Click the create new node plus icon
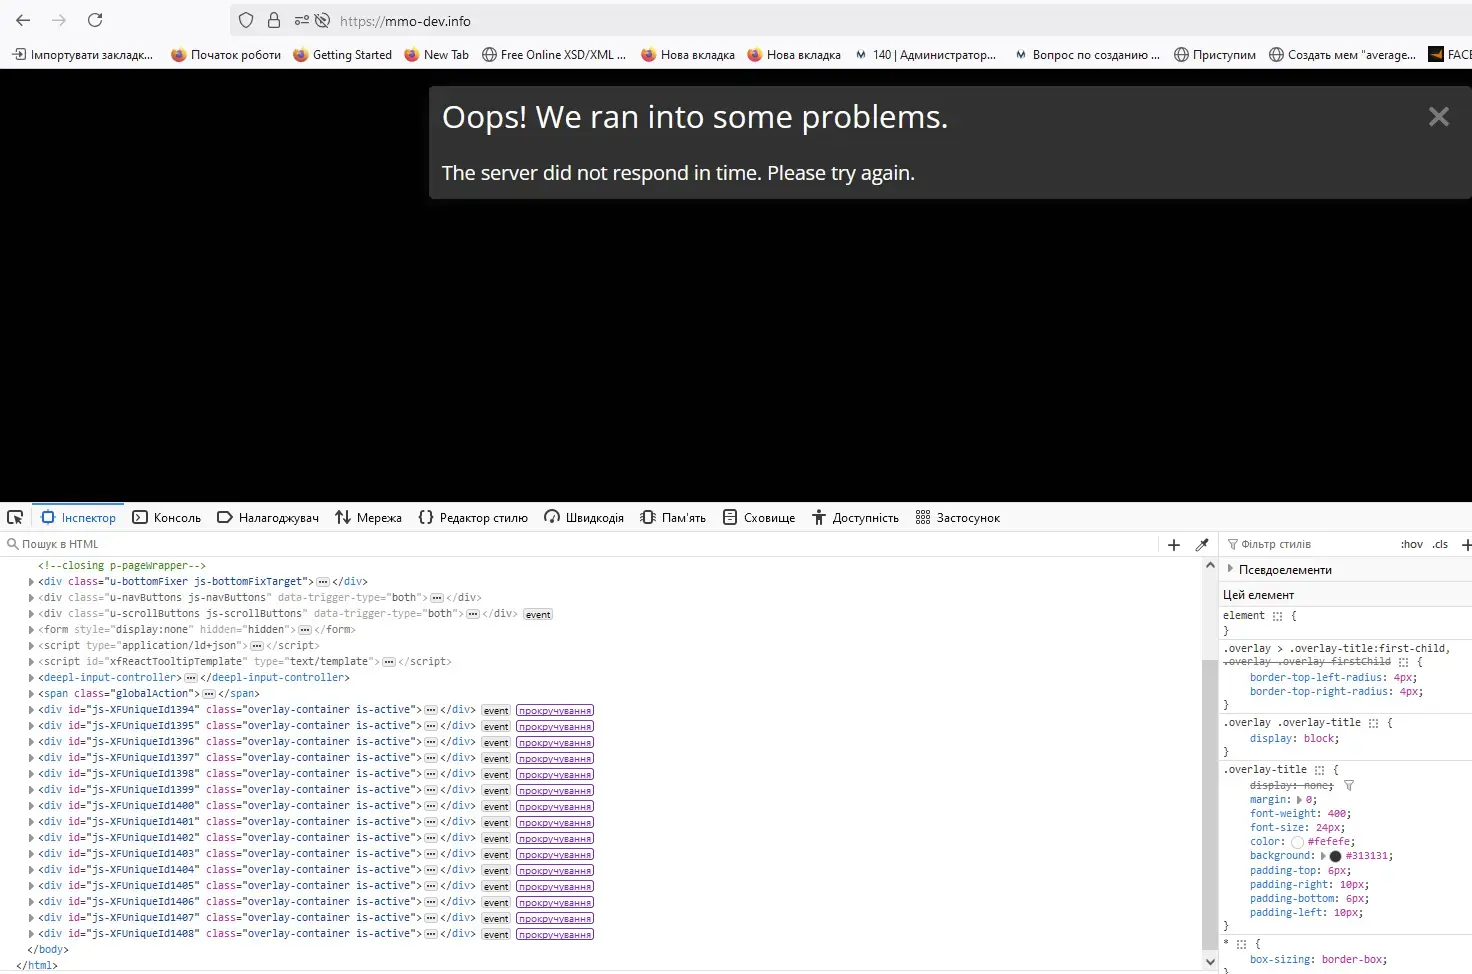Screen dimensions: 1472x974 (x=1174, y=545)
